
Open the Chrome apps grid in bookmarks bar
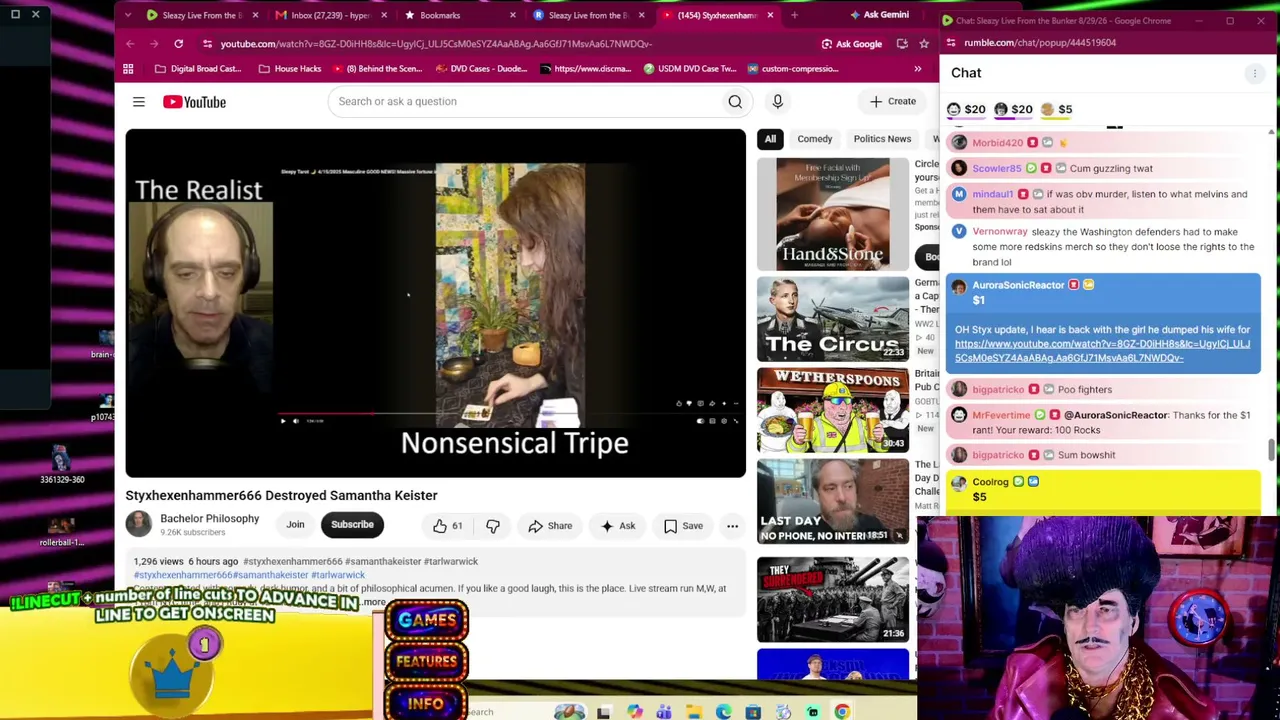pos(128,69)
